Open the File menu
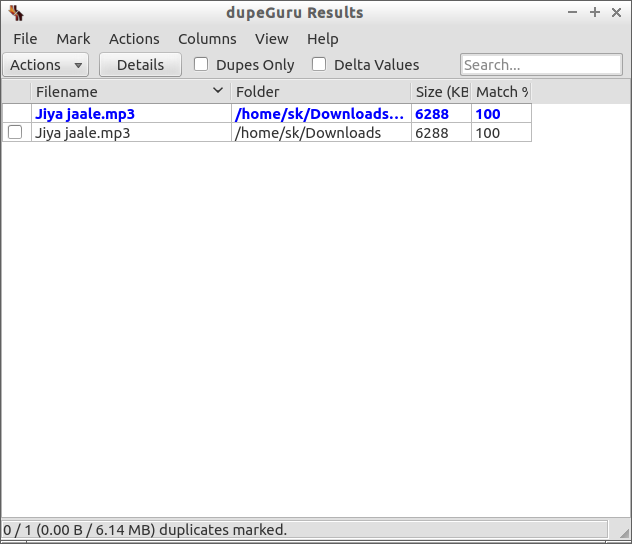632x544 pixels. coord(25,39)
